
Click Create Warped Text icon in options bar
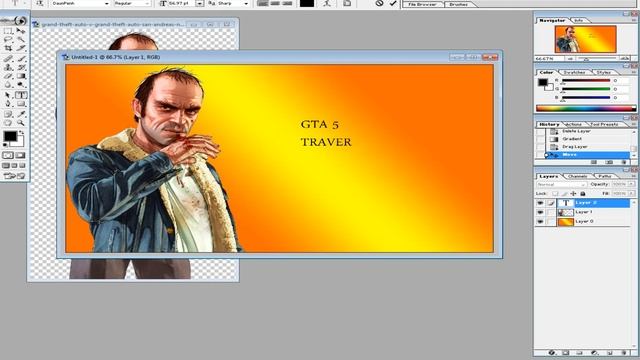click(x=327, y=3)
